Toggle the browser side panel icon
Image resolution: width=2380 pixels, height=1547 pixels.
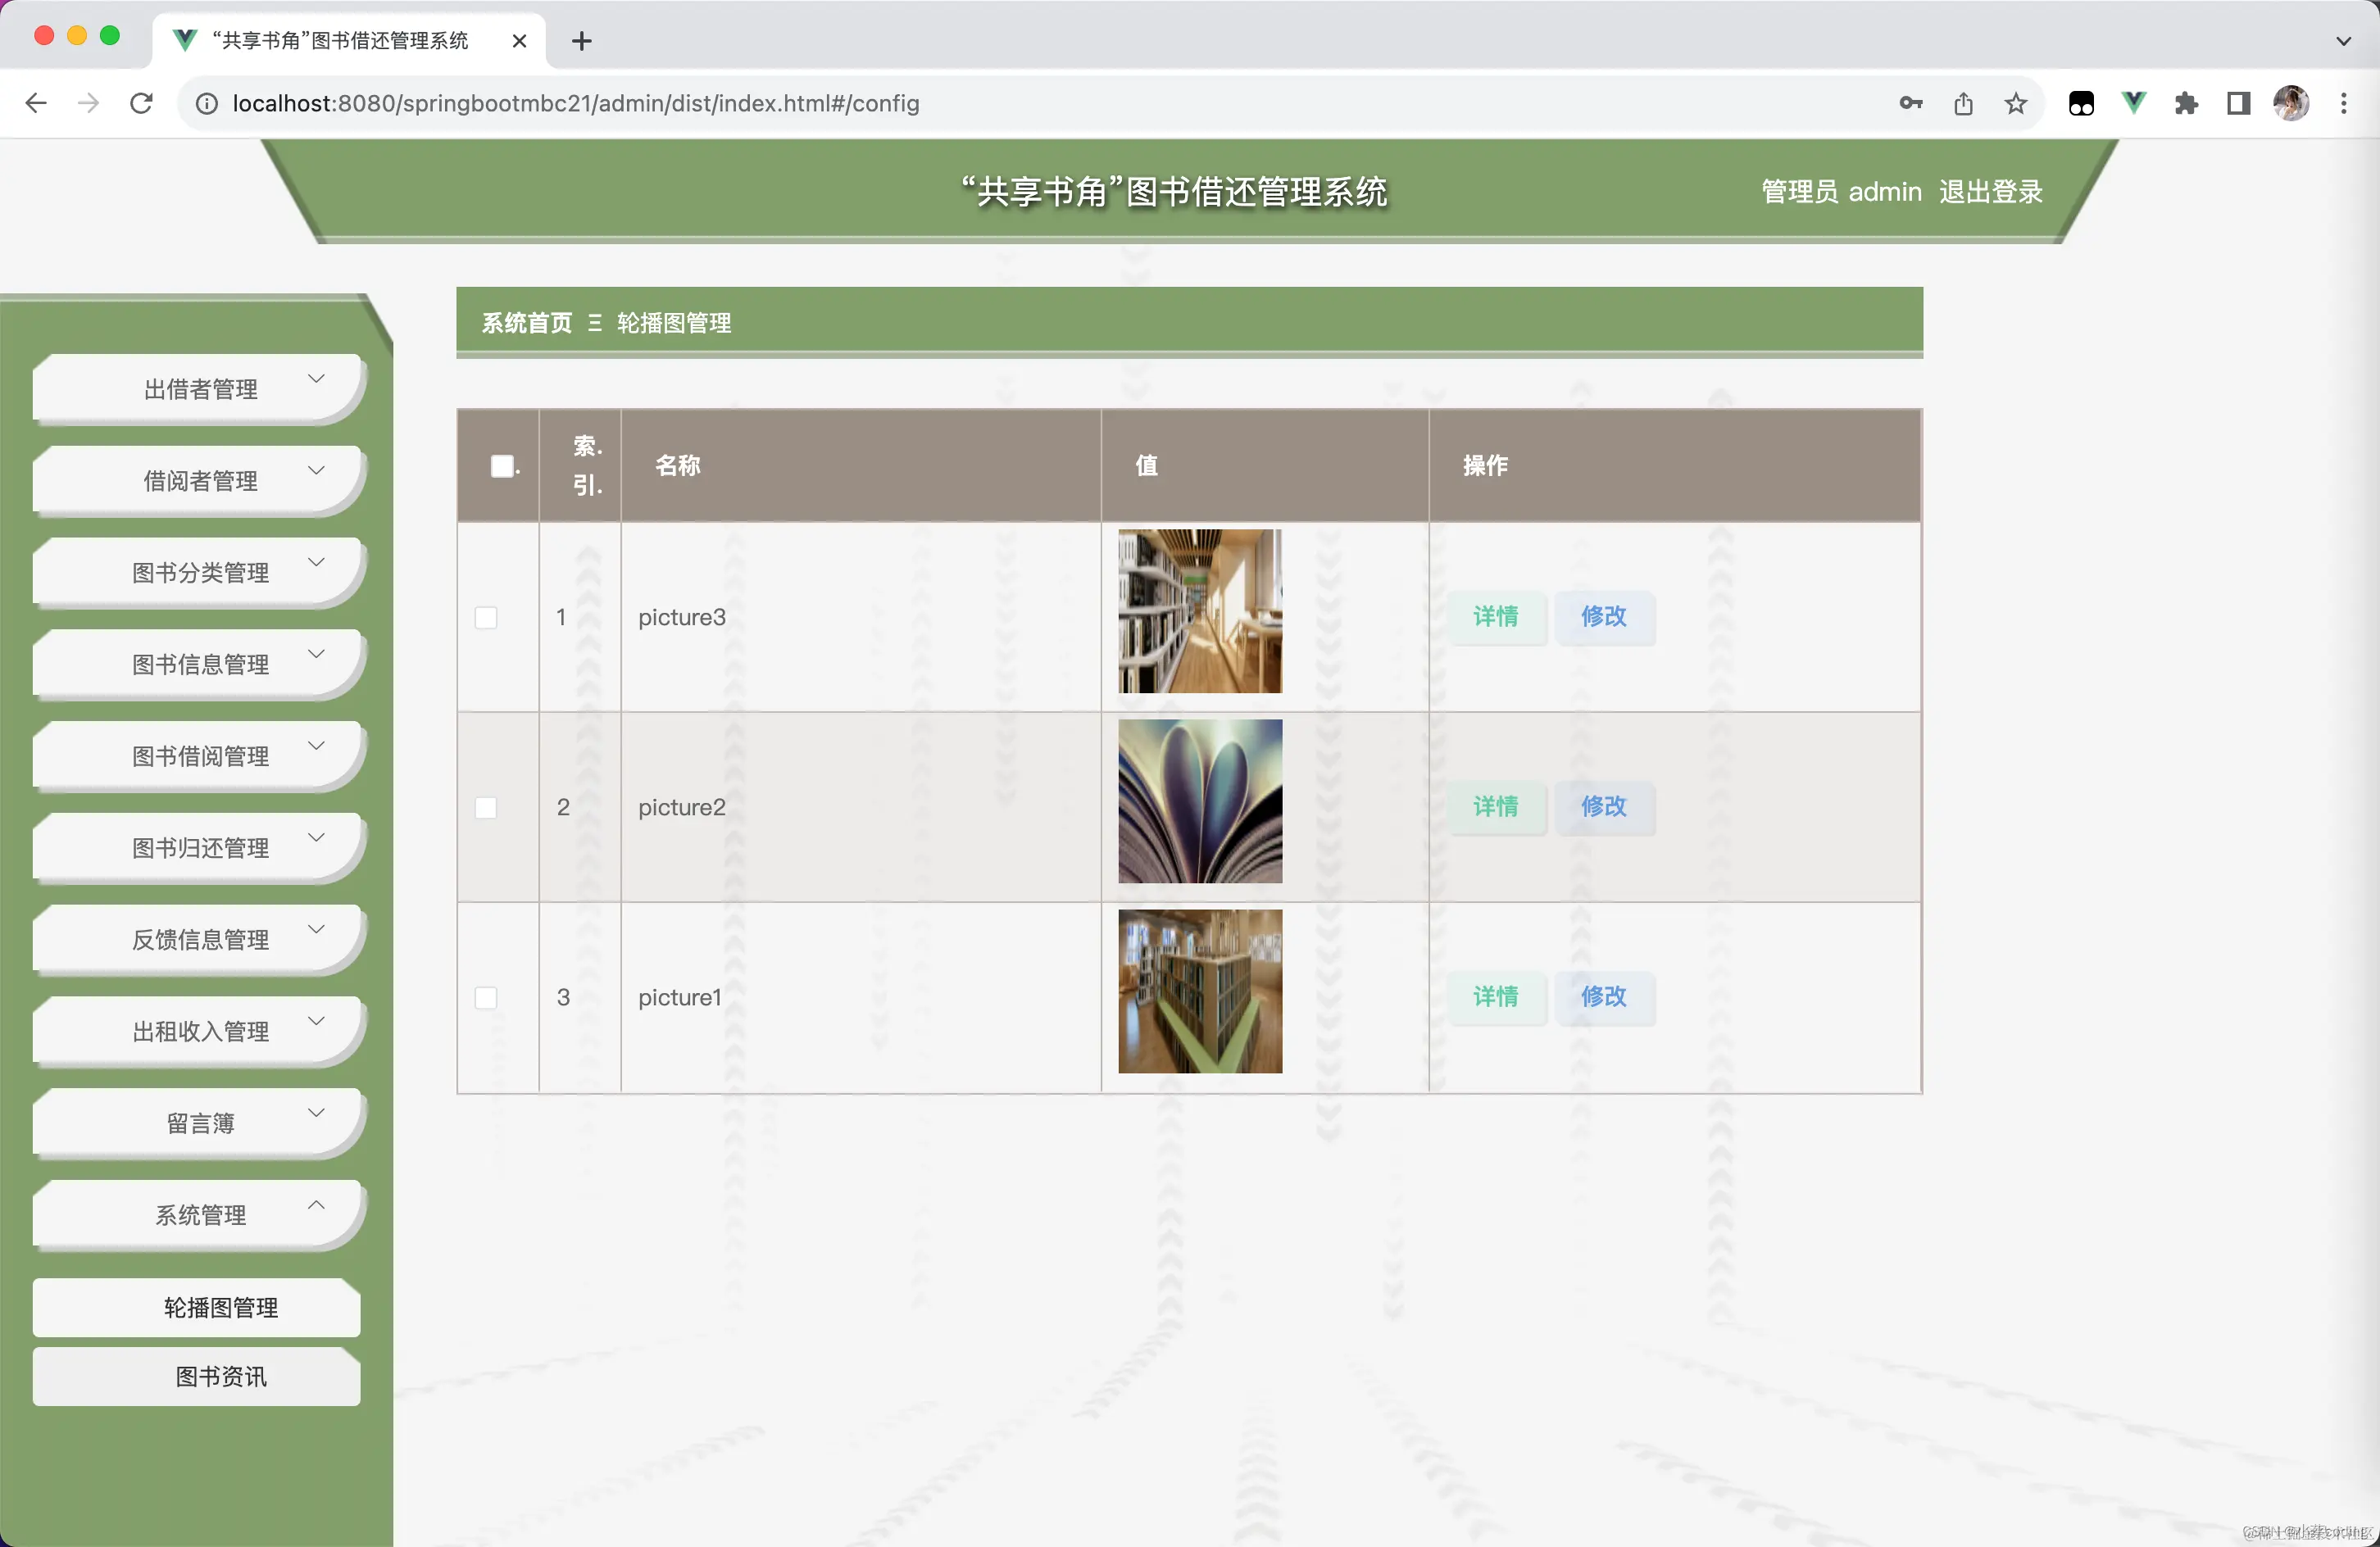[x=2238, y=103]
